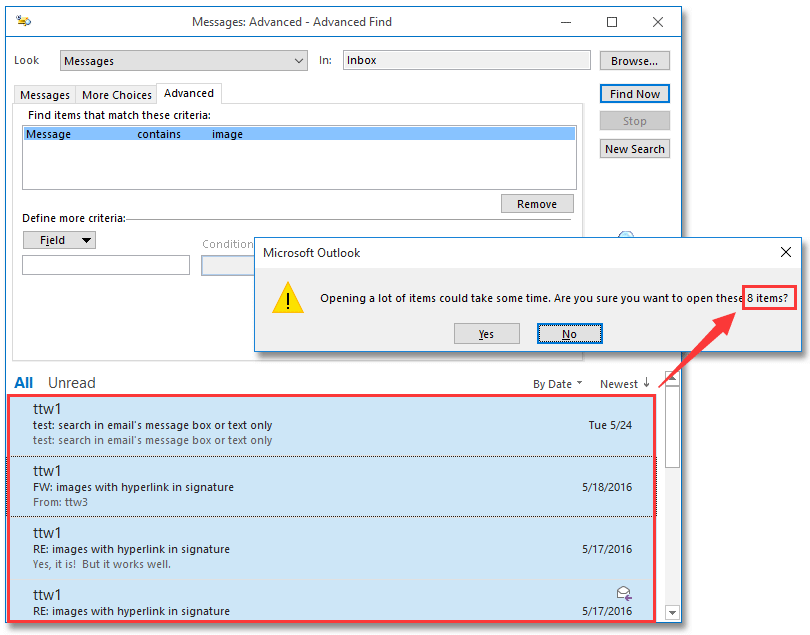Open the By Date sorting dropdown
This screenshot has width=810, height=635.
557,382
